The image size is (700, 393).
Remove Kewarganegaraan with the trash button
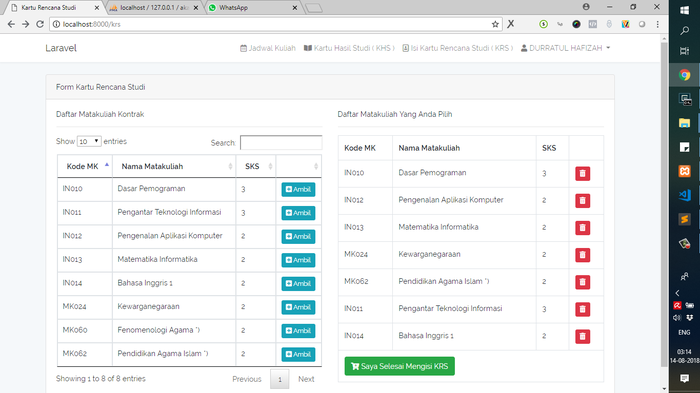tap(583, 255)
